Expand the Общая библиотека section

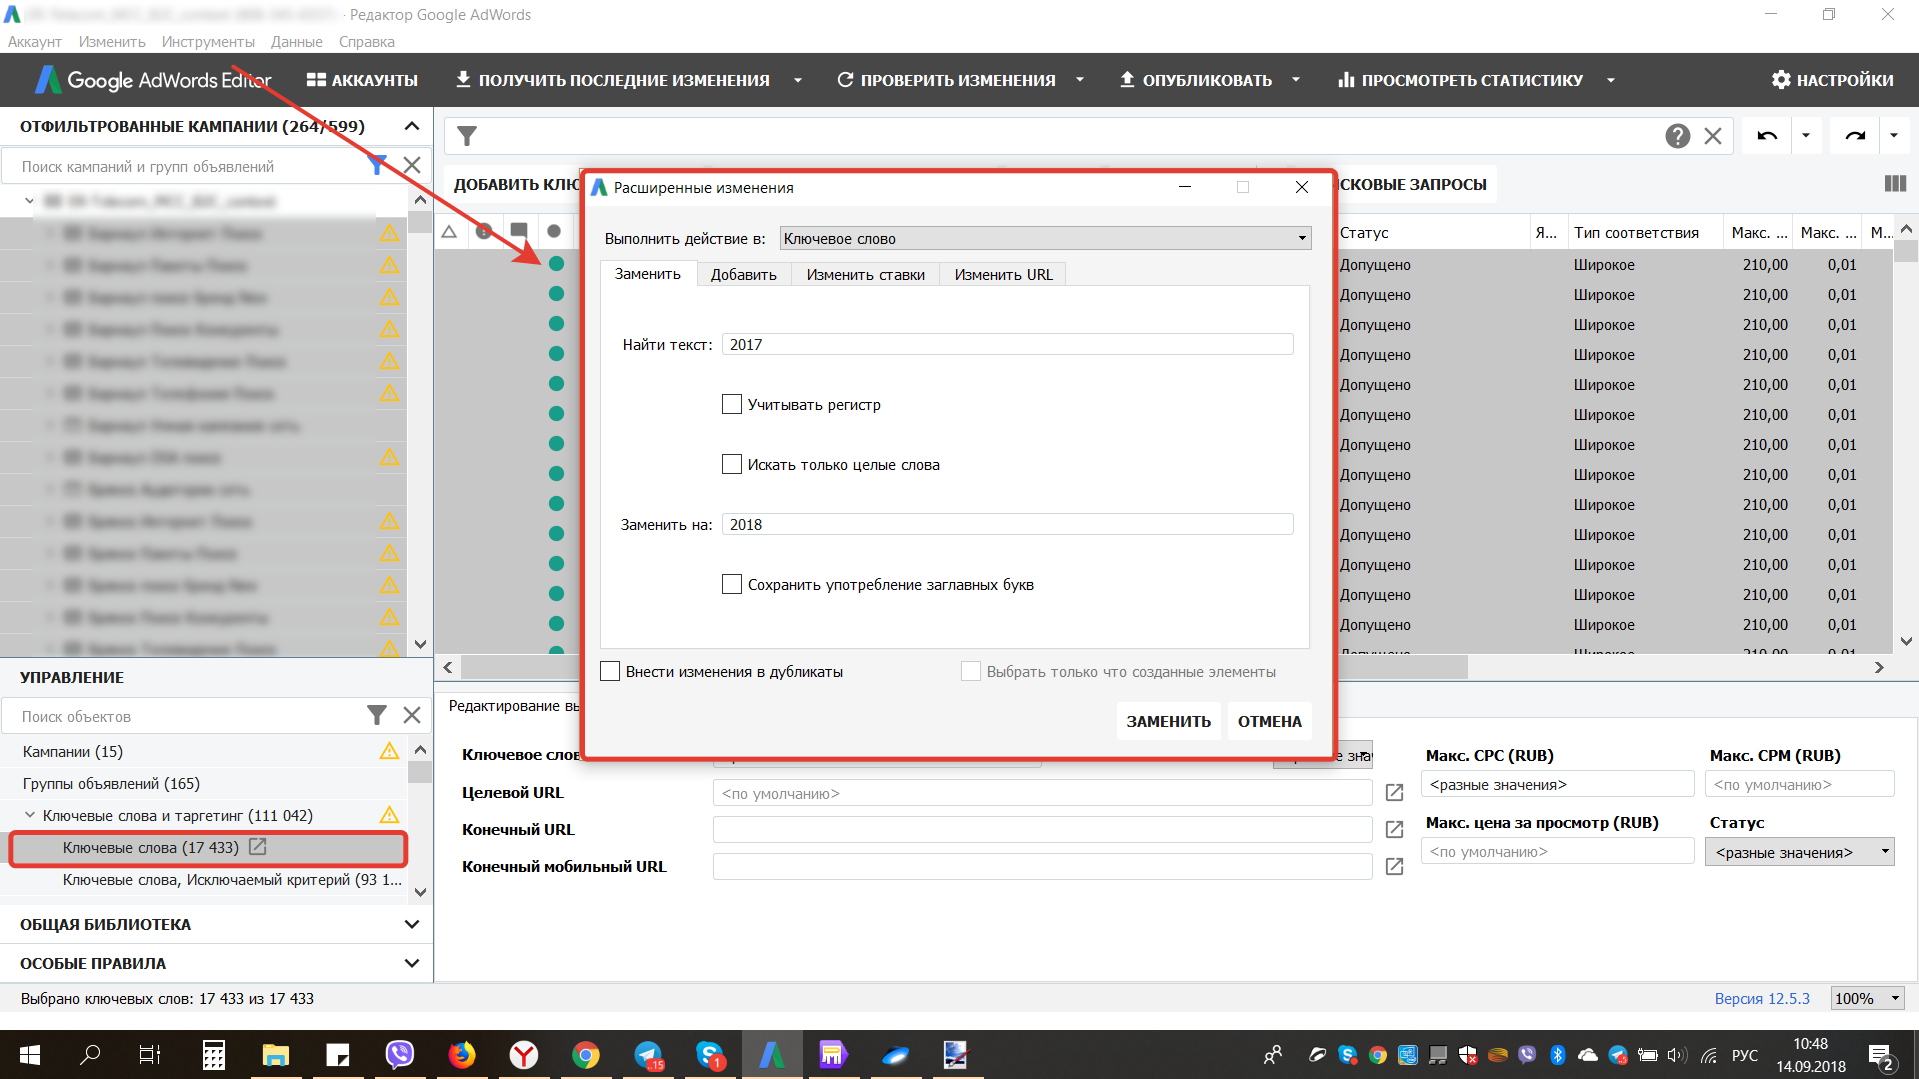tap(411, 924)
